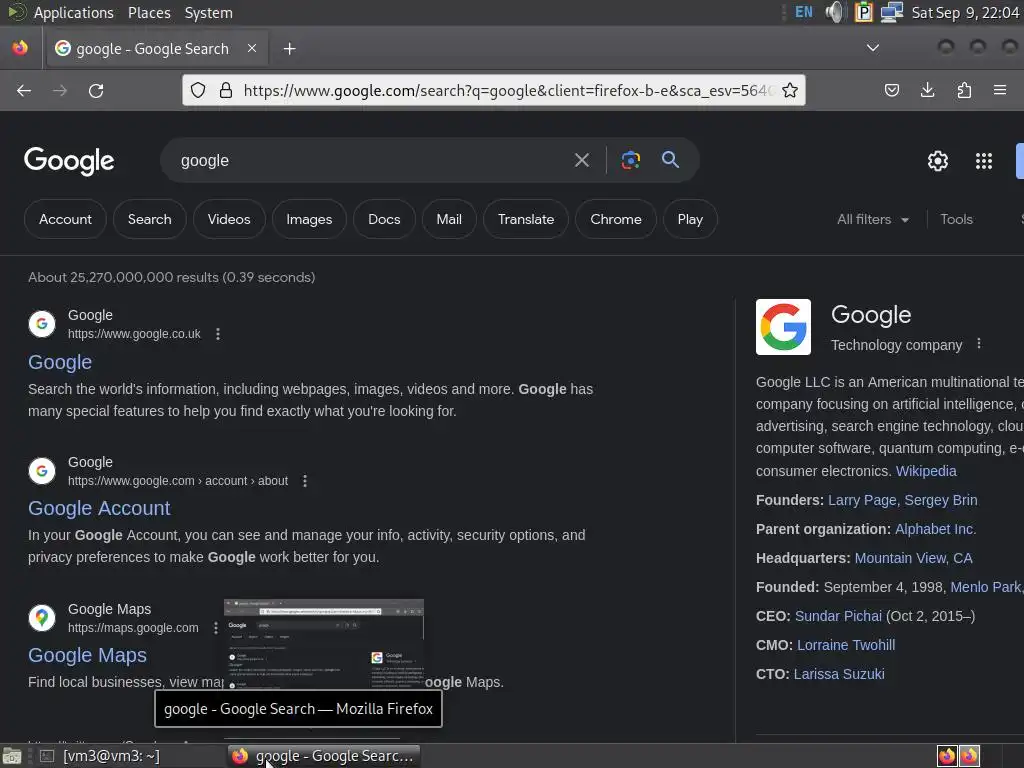Viewport: 1024px width, 768px height.
Task: Open the Pocket save icon
Action: [891, 90]
